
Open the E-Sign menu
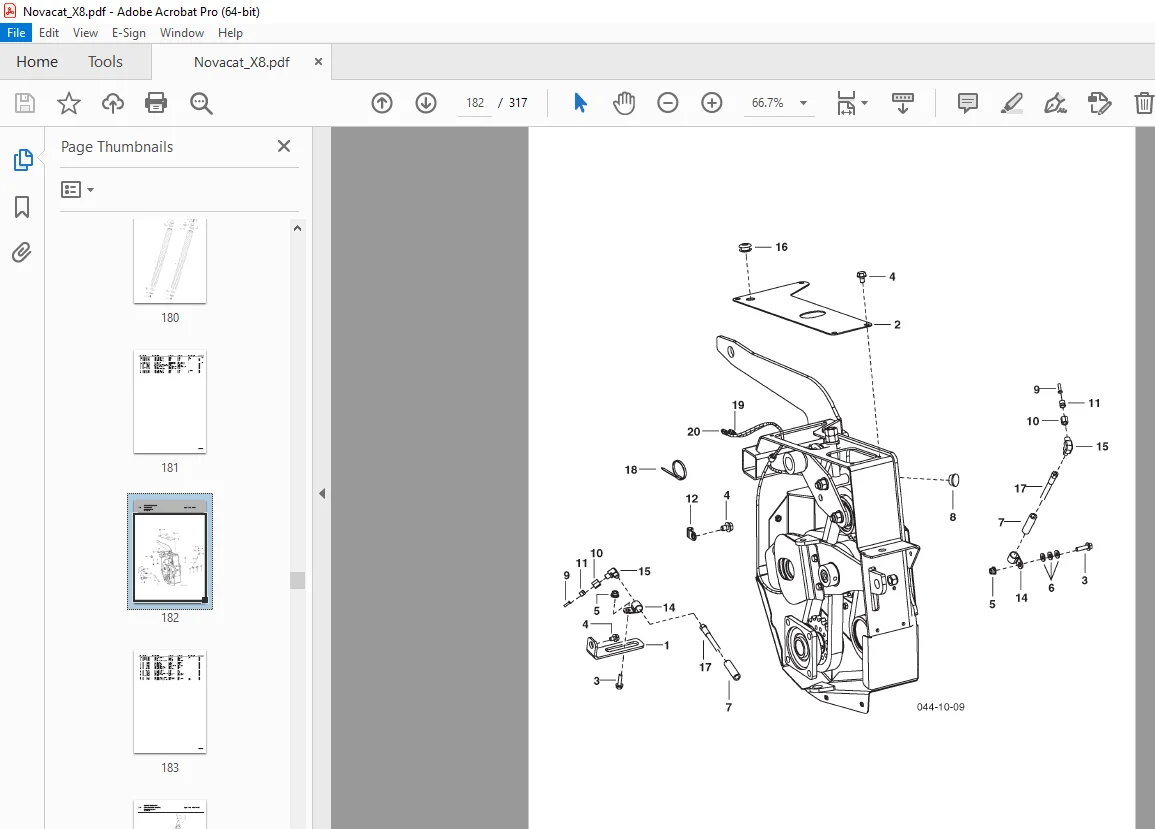tap(129, 33)
